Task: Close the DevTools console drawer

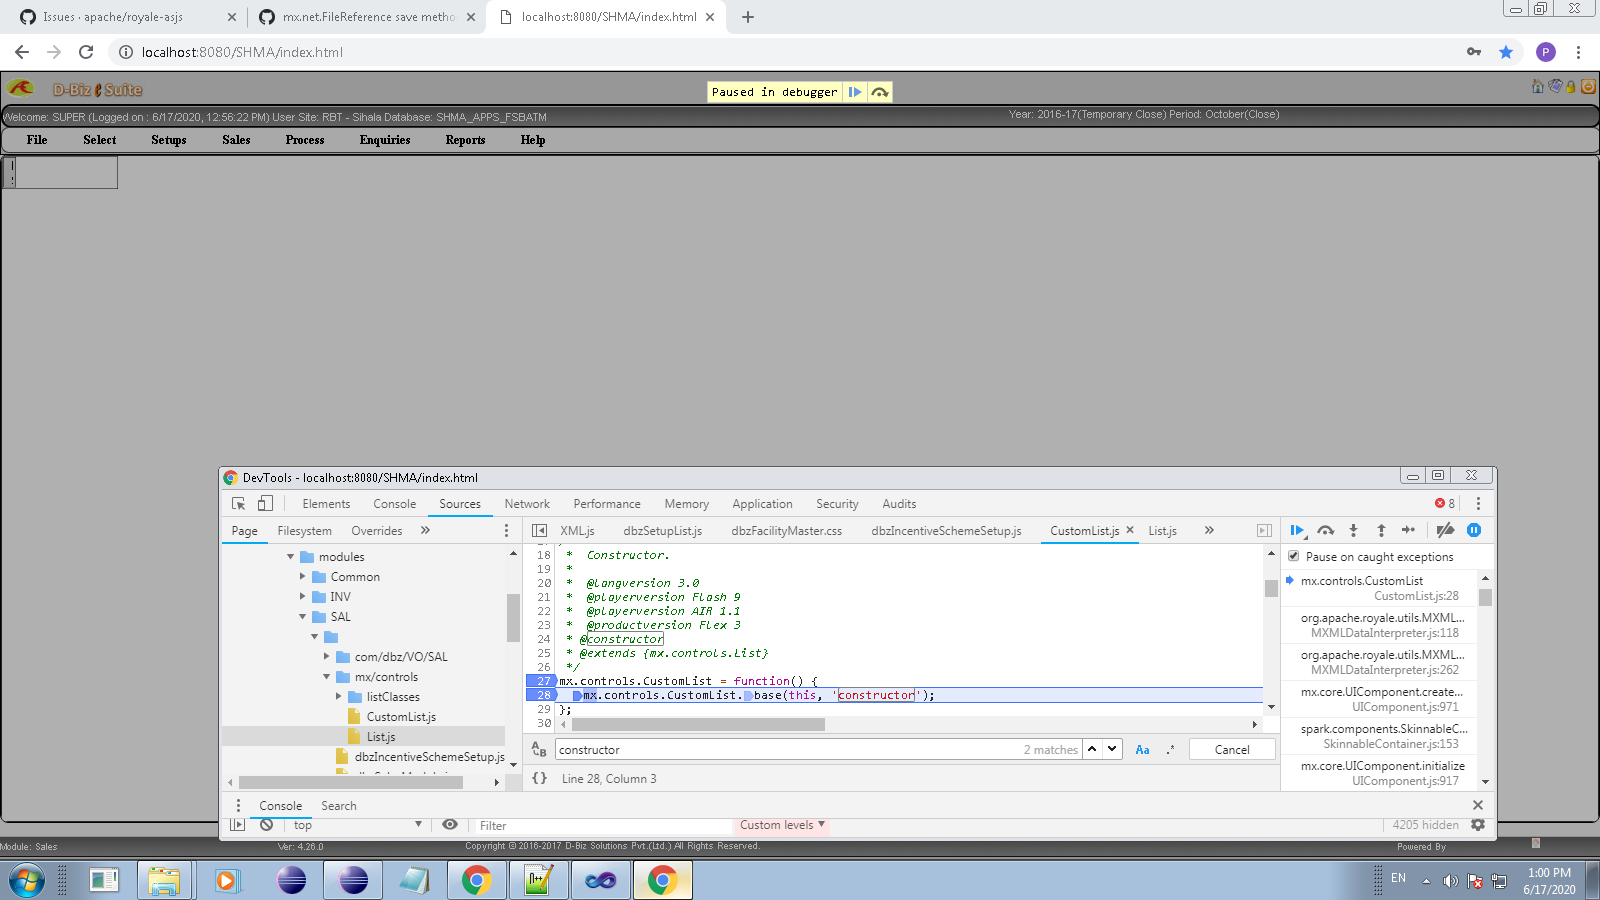Action: [x=1478, y=805]
